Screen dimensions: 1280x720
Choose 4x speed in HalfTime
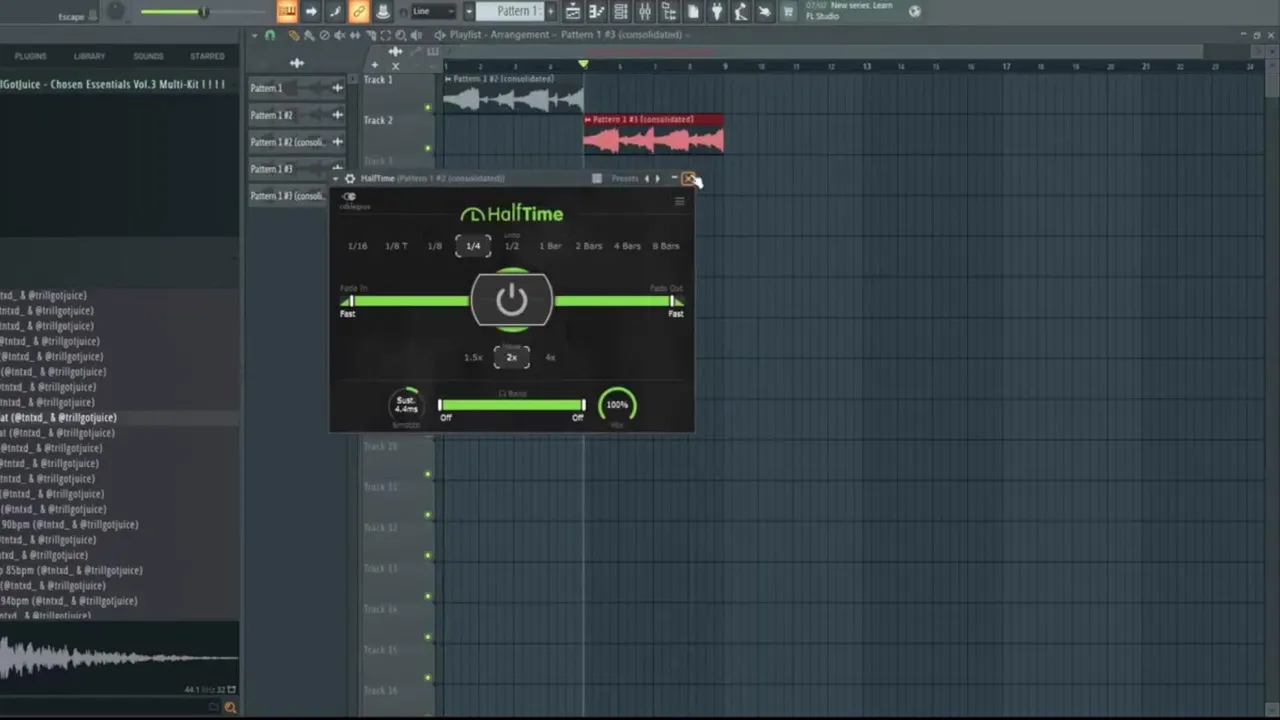[x=550, y=357]
